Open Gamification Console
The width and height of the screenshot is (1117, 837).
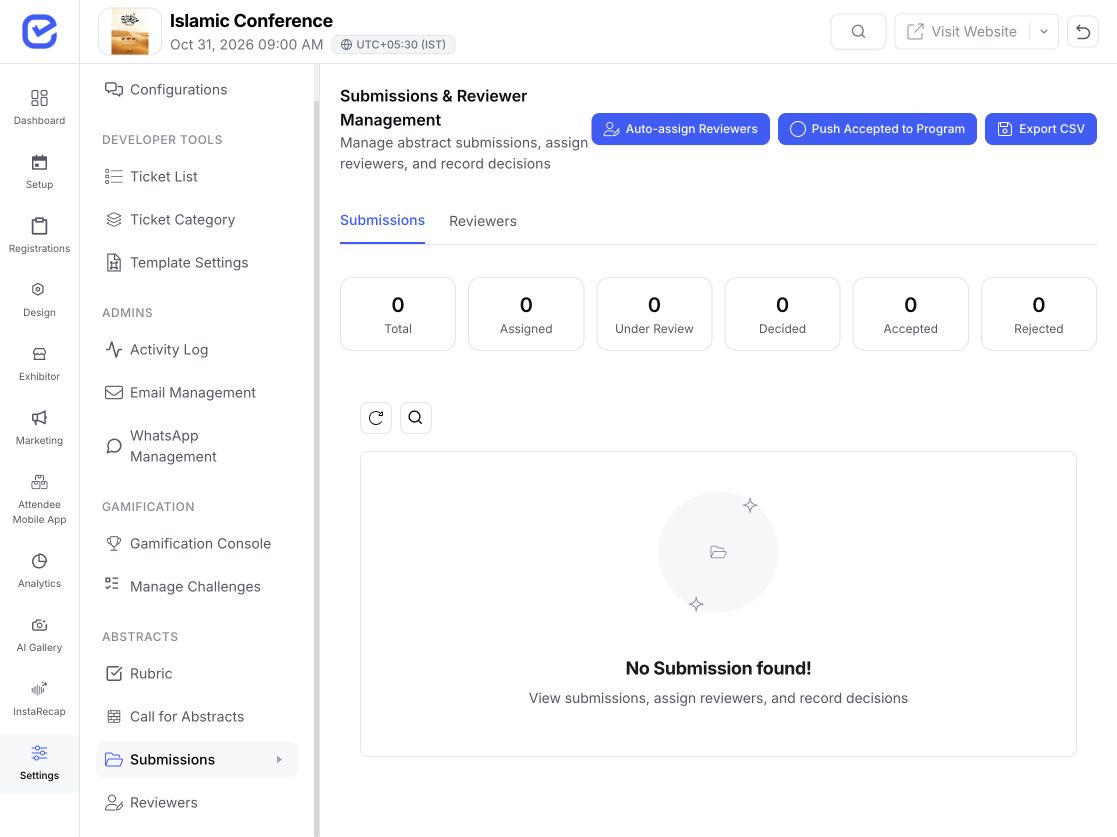coord(197,544)
